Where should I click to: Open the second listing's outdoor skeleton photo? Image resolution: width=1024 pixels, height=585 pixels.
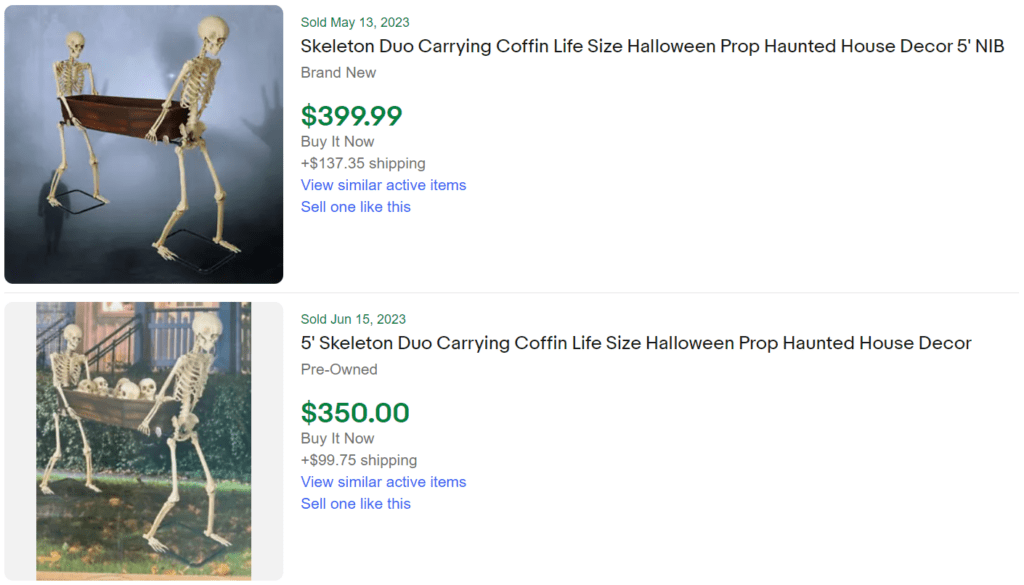143,440
